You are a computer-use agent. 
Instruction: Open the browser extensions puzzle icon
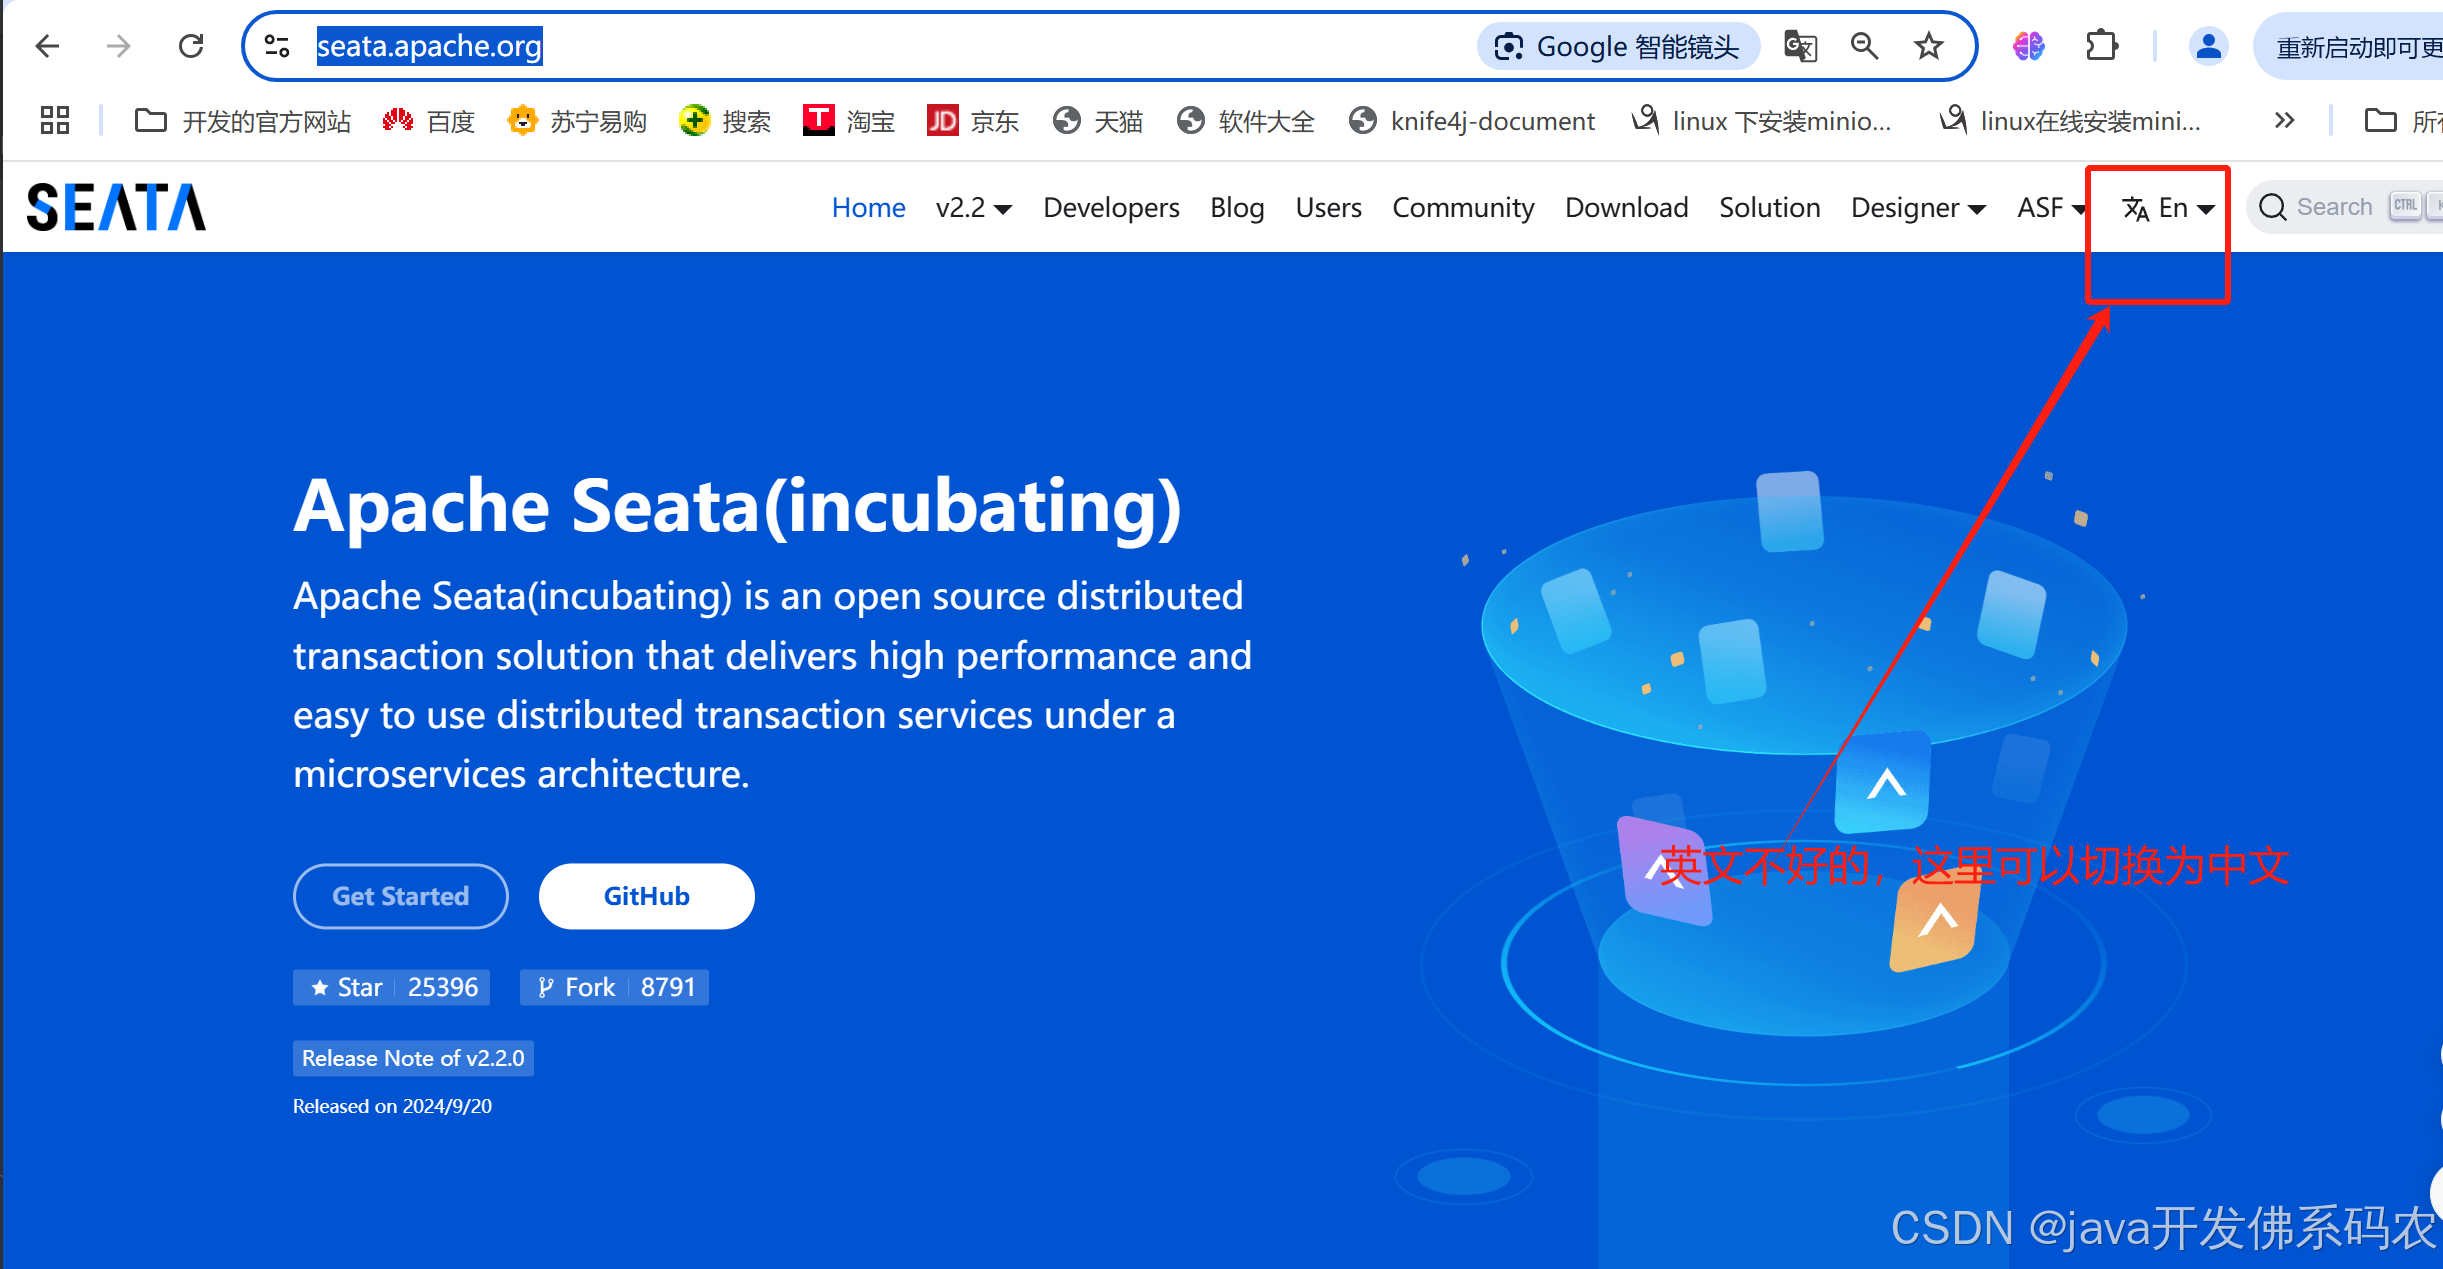tap(2101, 46)
